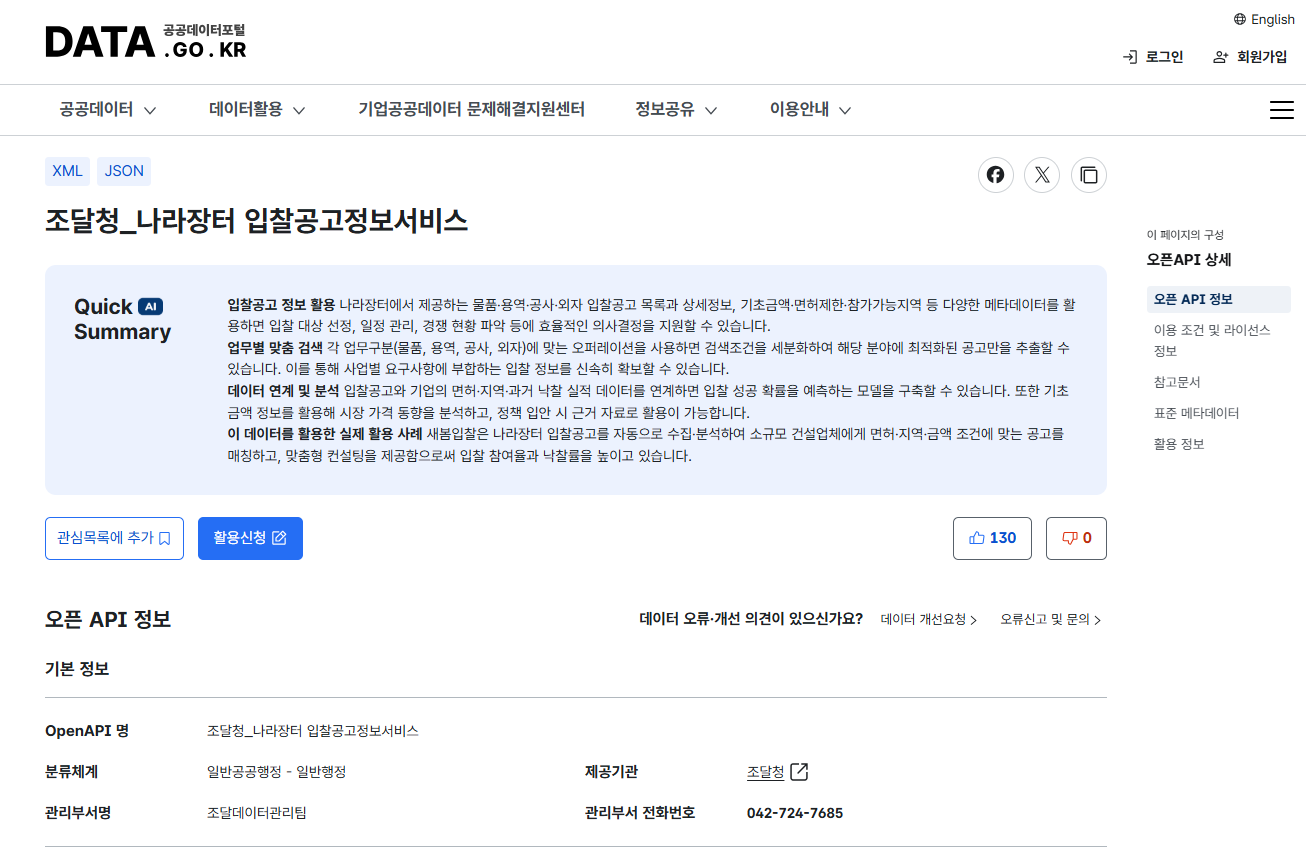Like with thumbs-up 130 button

992,538
